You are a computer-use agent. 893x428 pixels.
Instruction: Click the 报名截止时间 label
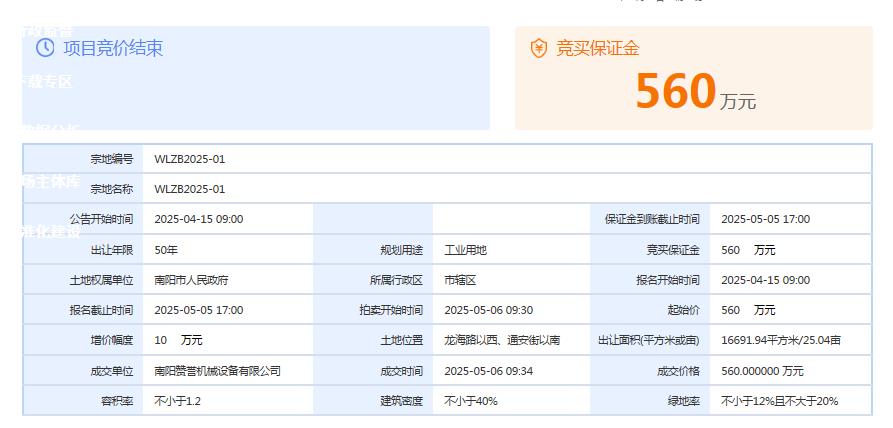(x=101, y=310)
